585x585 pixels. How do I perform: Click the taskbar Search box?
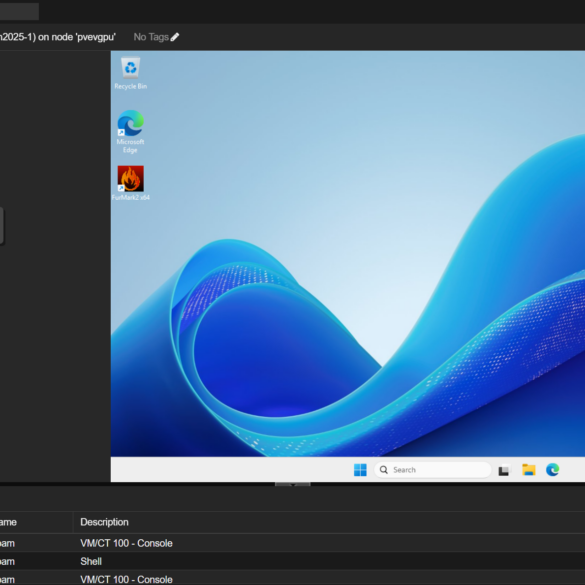[433, 470]
